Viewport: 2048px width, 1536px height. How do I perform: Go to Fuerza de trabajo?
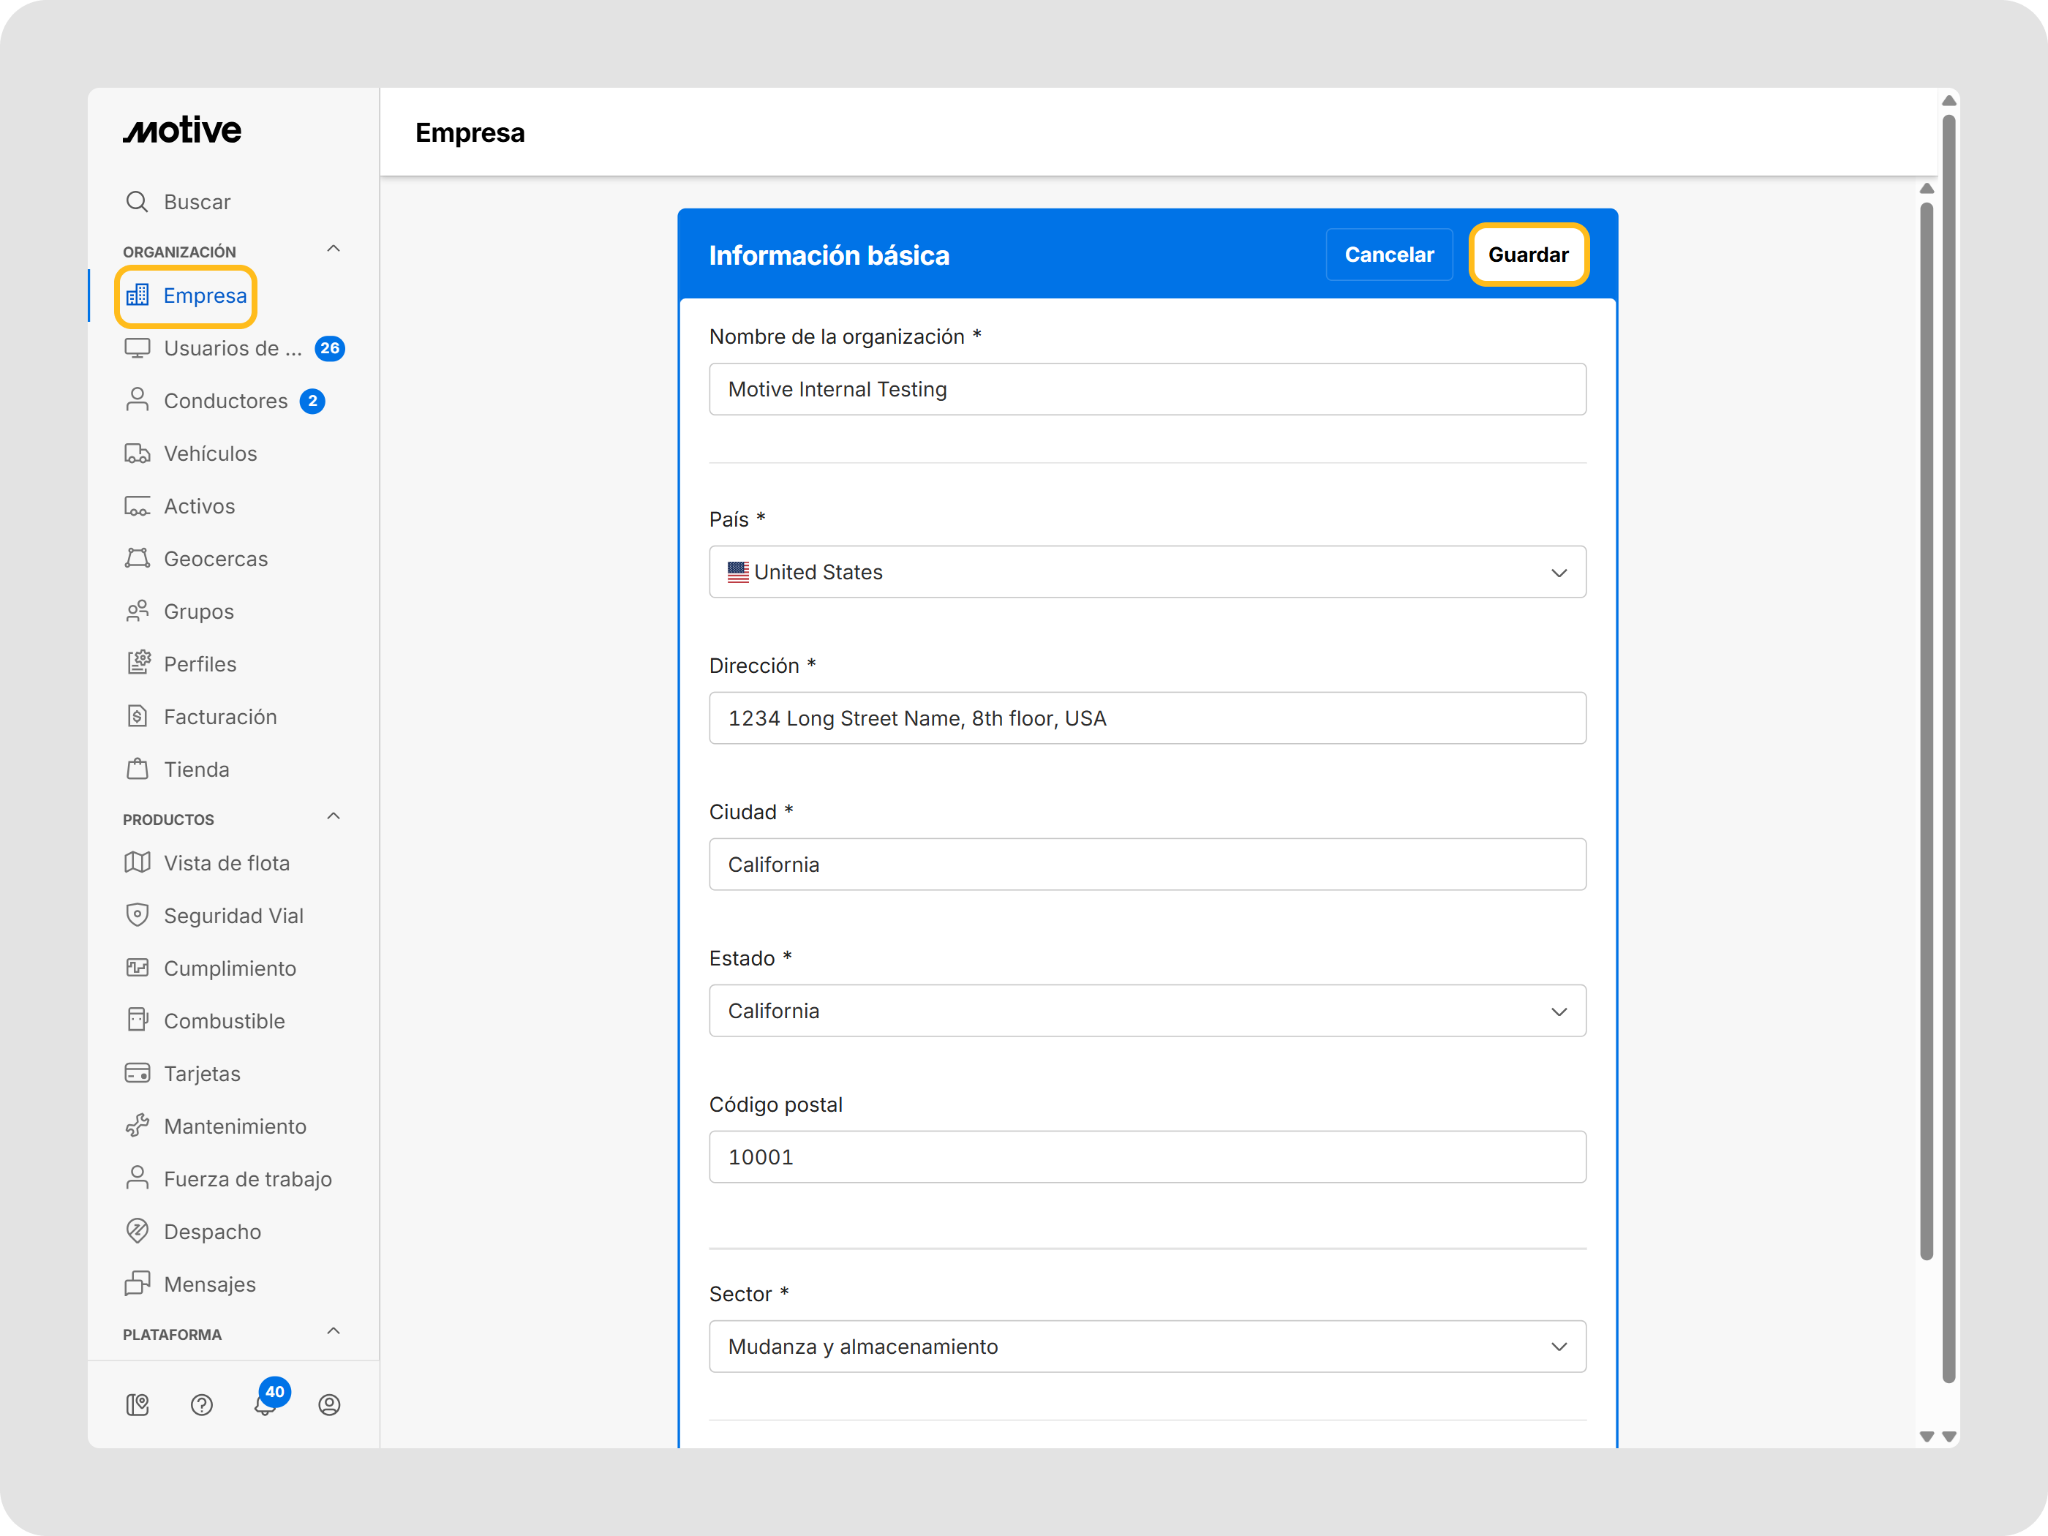228,1179
